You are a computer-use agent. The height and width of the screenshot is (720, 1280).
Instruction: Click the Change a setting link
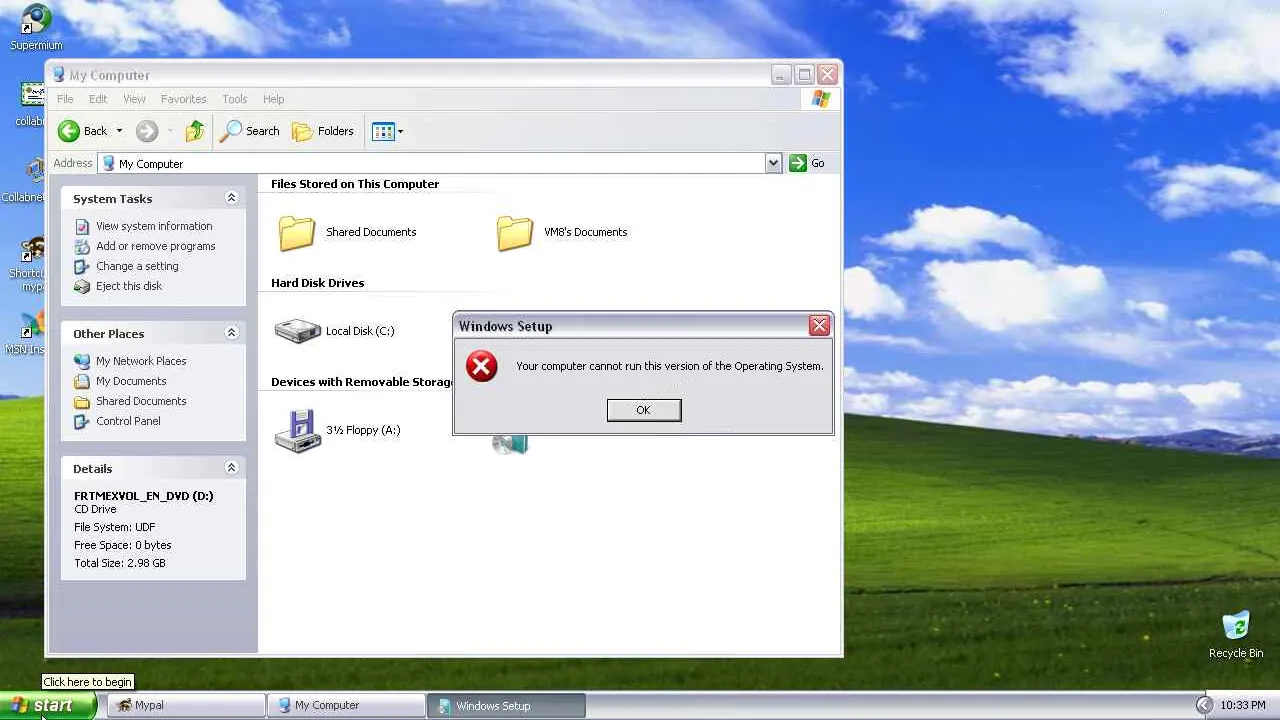137,266
